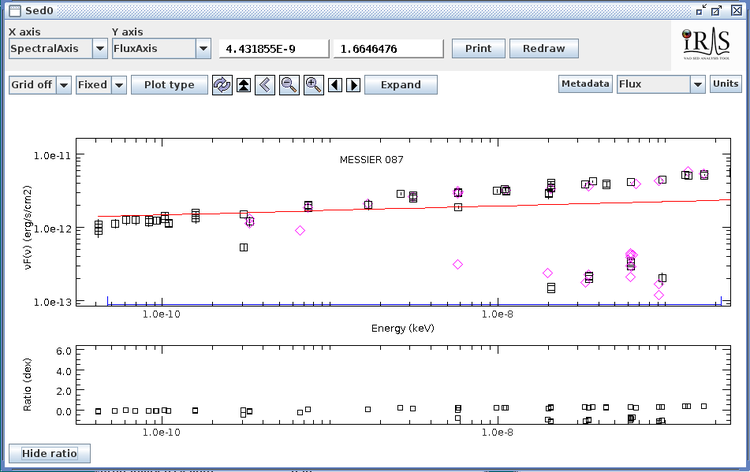This screenshot has height=472, width=750.
Task: Click the Iris logo
Action: pyautogui.click(x=706, y=44)
